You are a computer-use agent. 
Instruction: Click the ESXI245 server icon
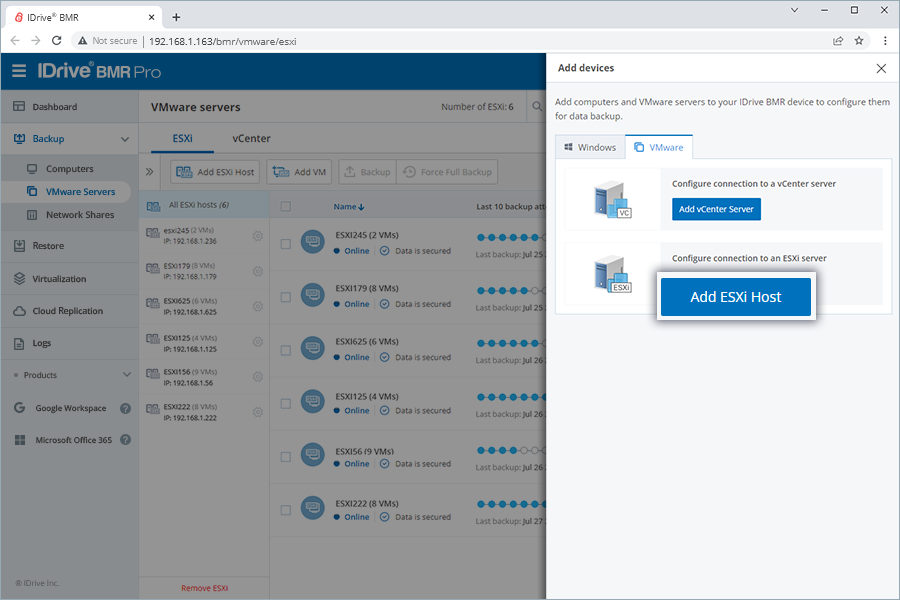pos(313,242)
